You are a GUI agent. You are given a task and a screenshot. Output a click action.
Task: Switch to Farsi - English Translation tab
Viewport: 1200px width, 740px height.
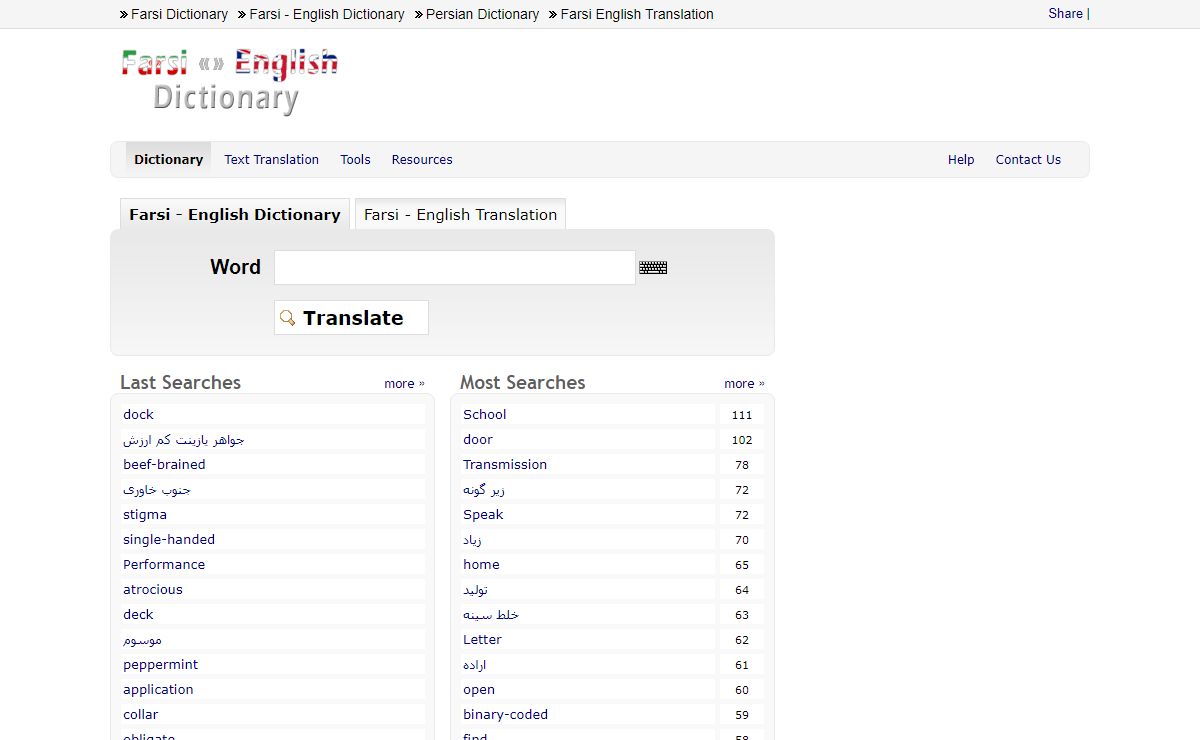coord(460,214)
